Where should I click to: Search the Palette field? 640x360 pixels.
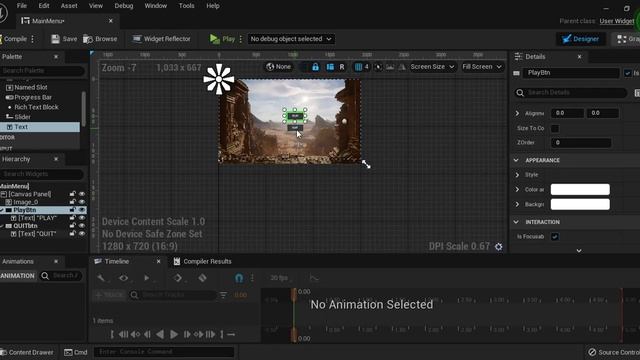42,71
